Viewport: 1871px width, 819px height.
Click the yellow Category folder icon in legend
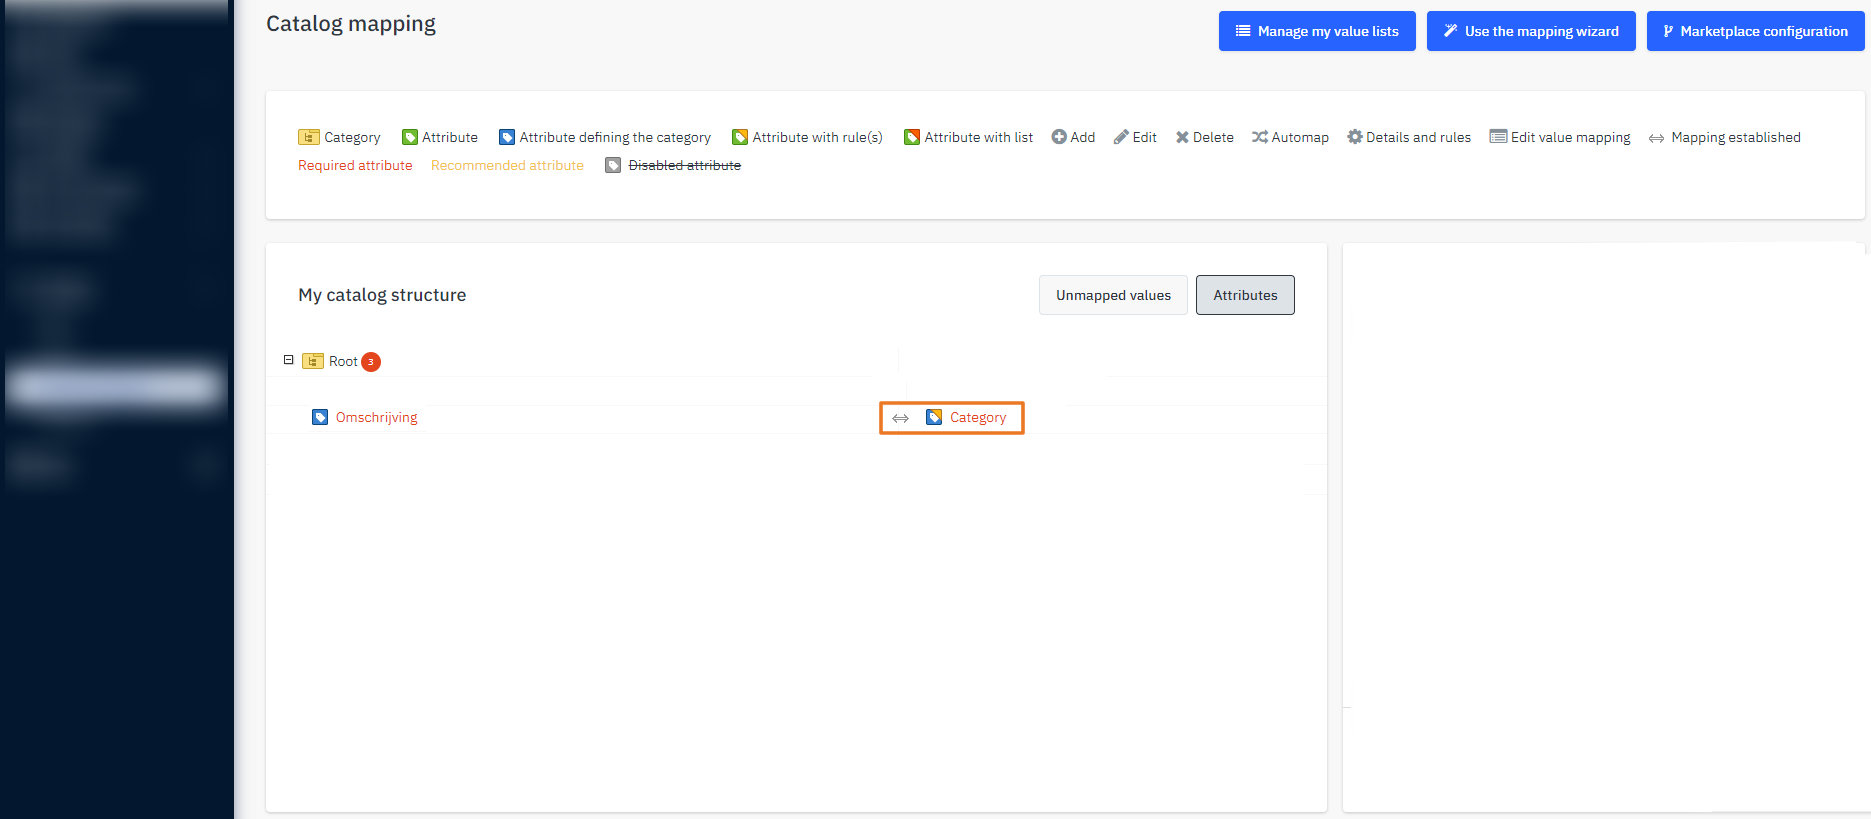pyautogui.click(x=308, y=138)
